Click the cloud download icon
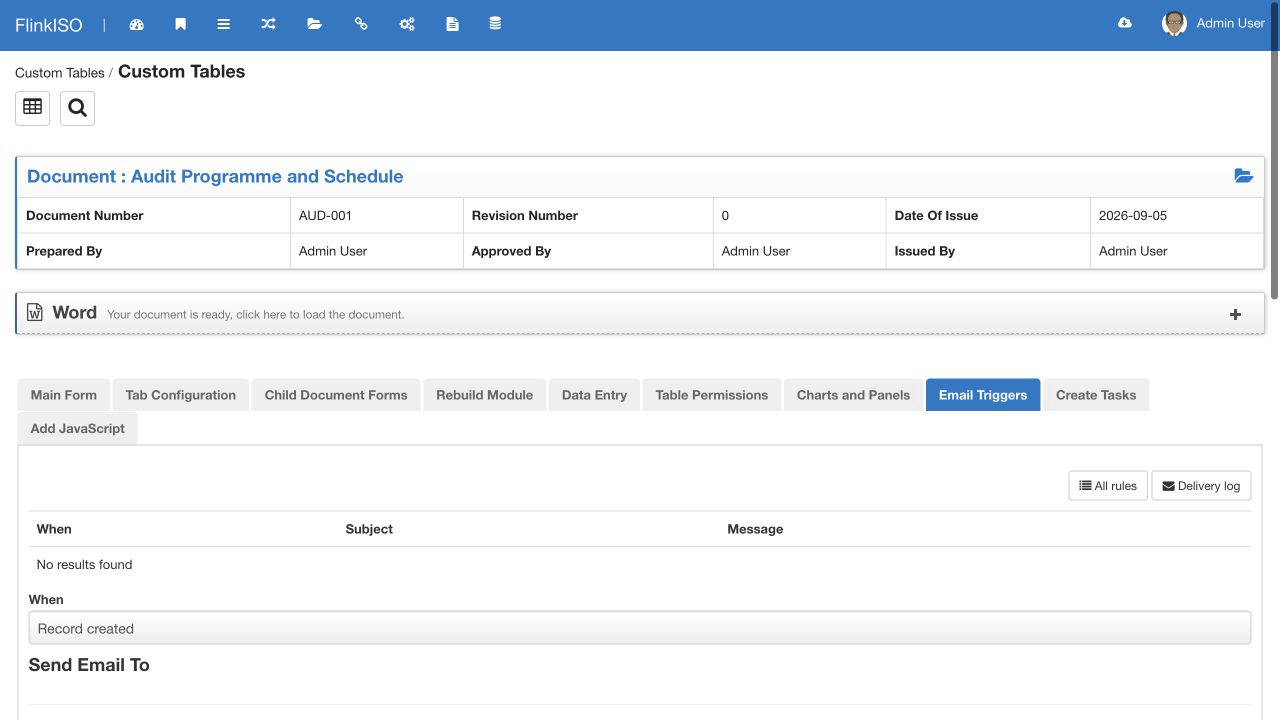The height and width of the screenshot is (720, 1280). (1125, 23)
